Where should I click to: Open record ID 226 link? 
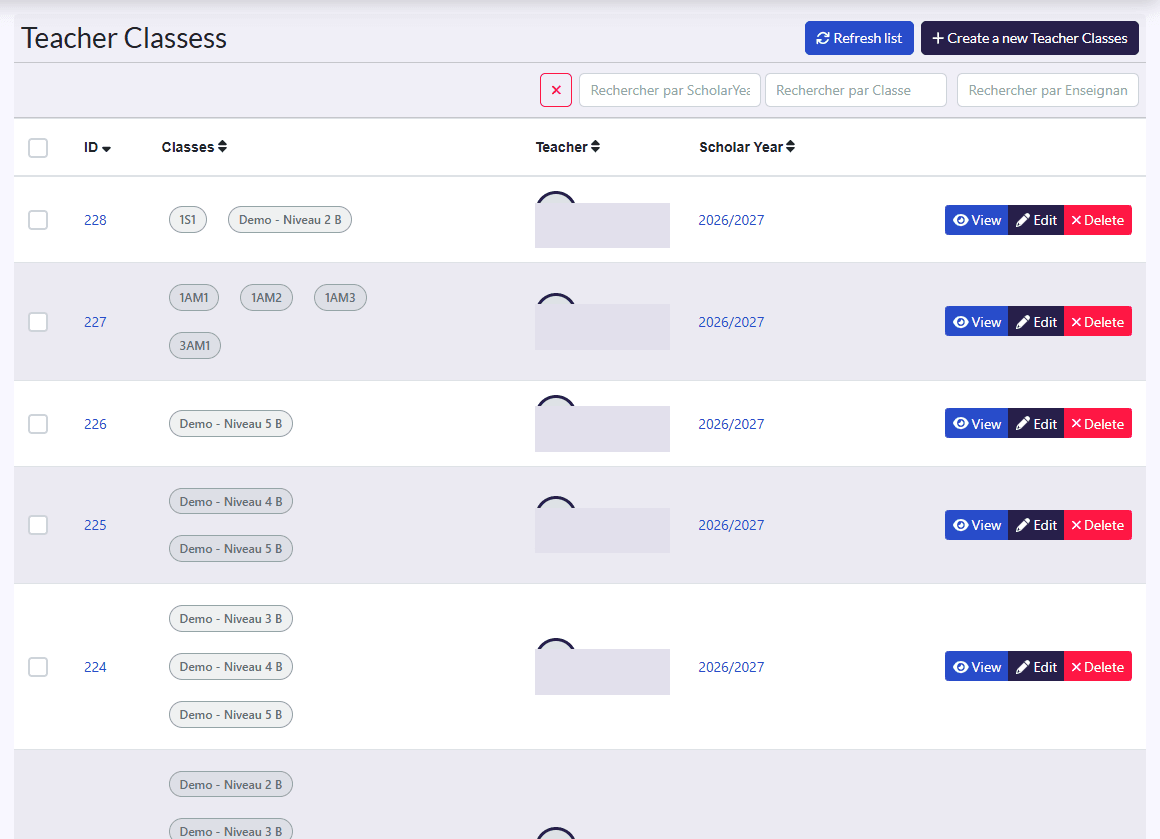click(95, 424)
